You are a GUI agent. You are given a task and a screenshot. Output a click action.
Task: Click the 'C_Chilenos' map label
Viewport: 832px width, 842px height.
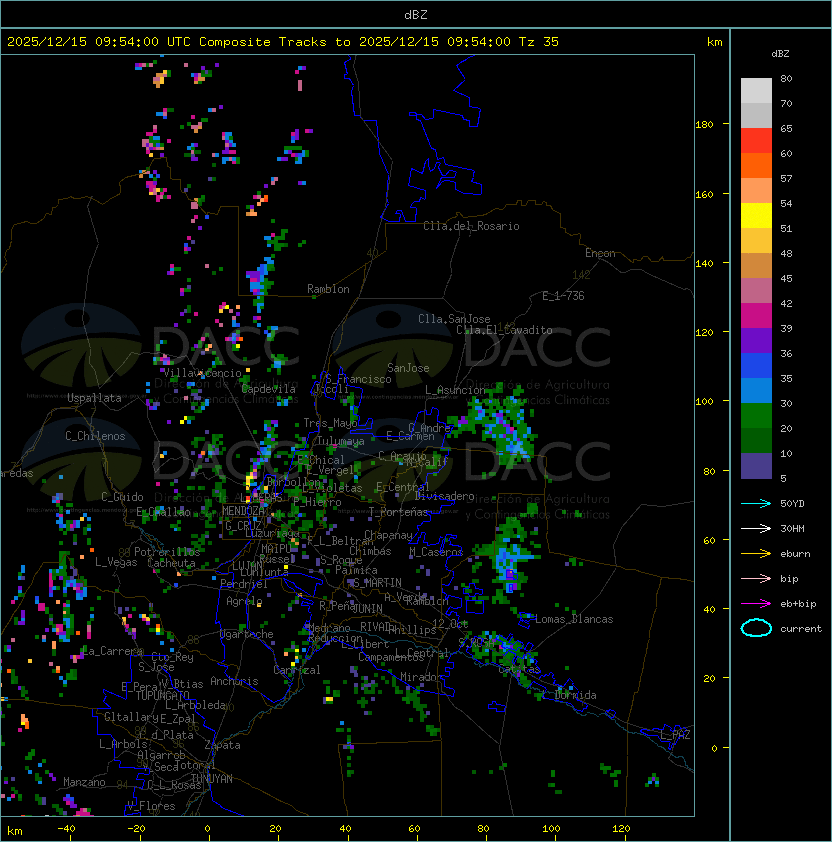coord(95,436)
